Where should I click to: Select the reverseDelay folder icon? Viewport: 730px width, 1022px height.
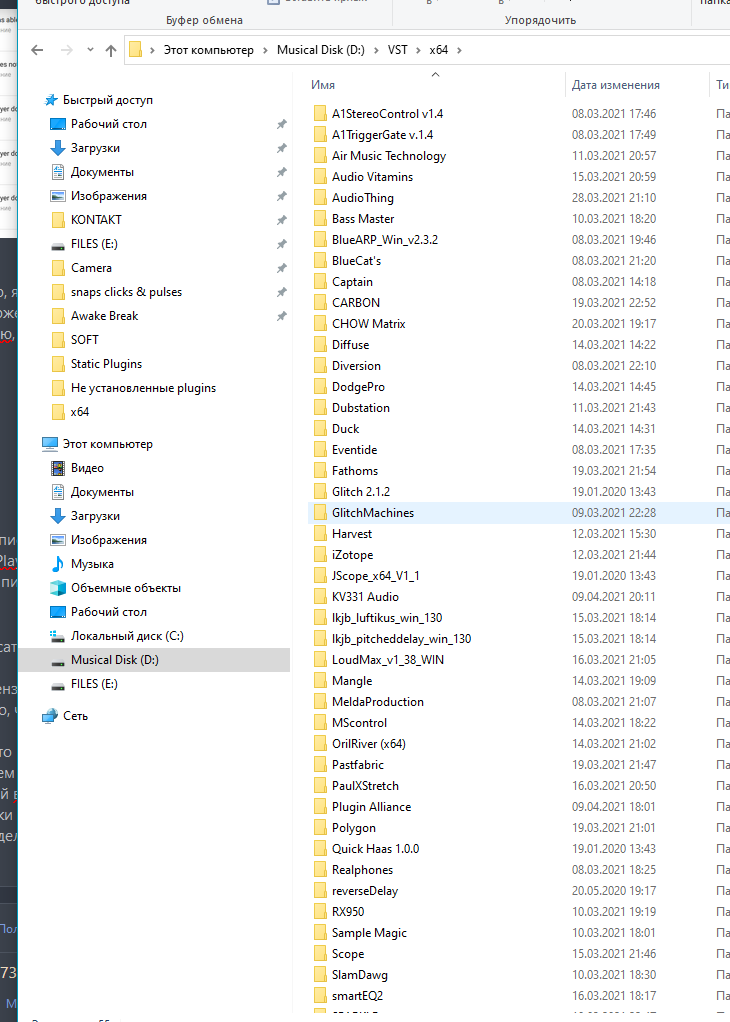pos(320,891)
